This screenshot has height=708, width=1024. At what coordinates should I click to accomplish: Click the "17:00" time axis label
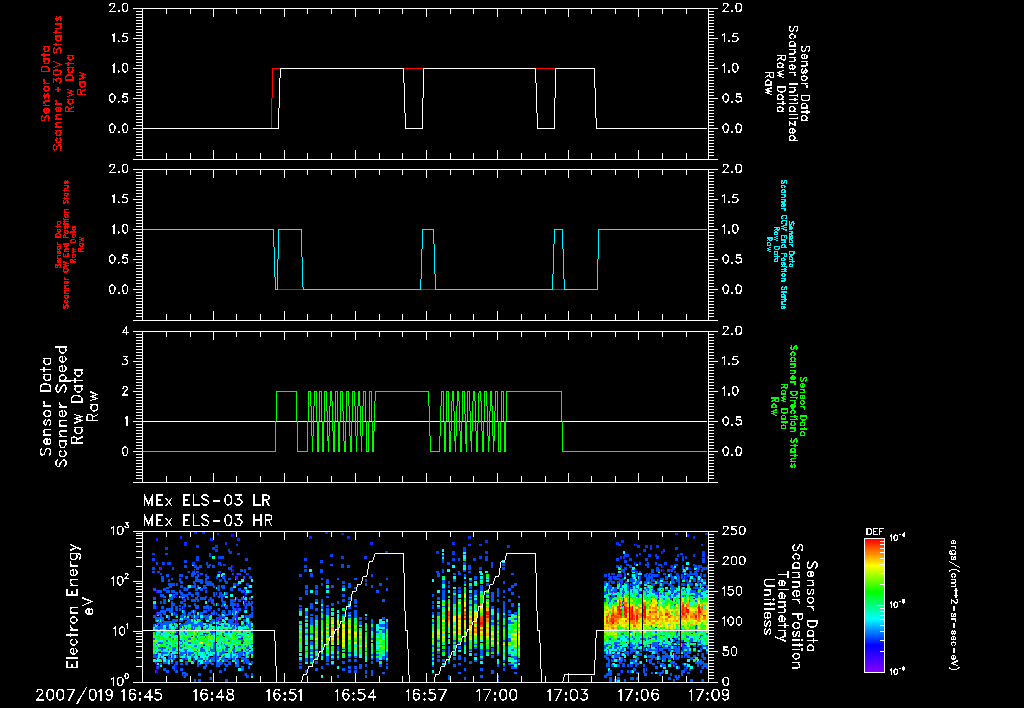496,695
